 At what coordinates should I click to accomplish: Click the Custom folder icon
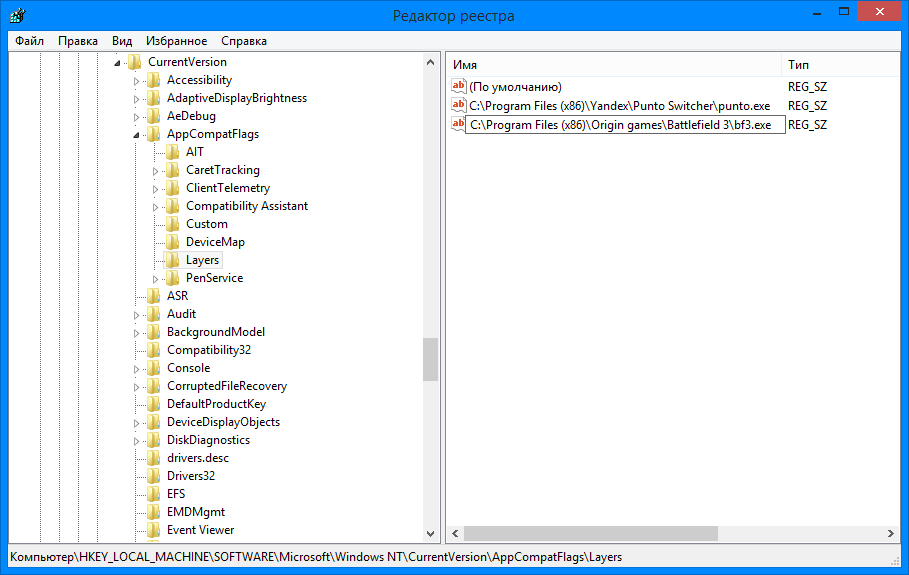coord(173,223)
